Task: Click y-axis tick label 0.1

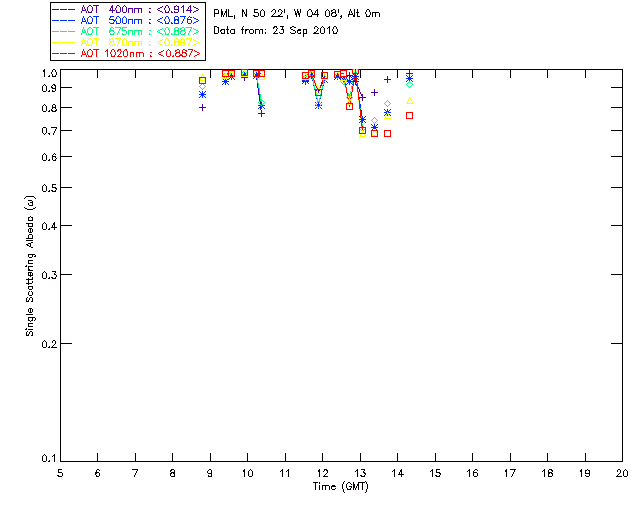Action: (x=49, y=459)
